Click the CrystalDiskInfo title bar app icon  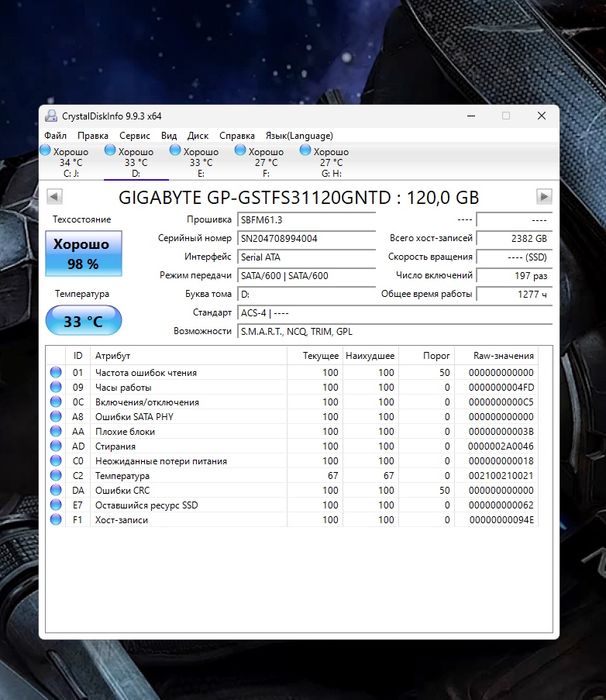[x=51, y=116]
